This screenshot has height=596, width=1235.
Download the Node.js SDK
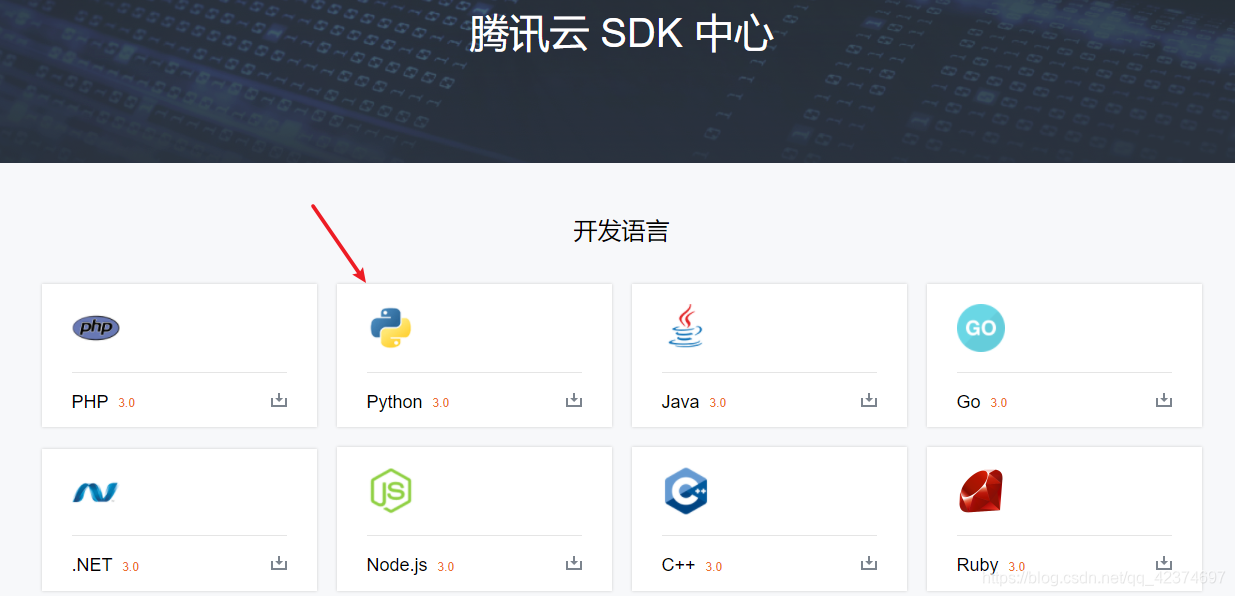pyautogui.click(x=574, y=564)
